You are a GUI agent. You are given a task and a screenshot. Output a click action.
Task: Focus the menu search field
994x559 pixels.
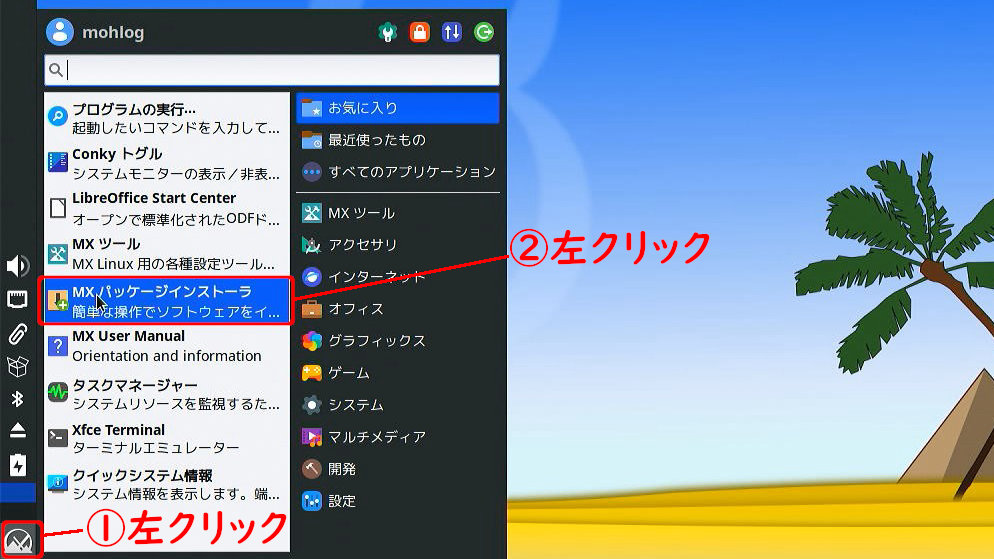click(x=272, y=70)
